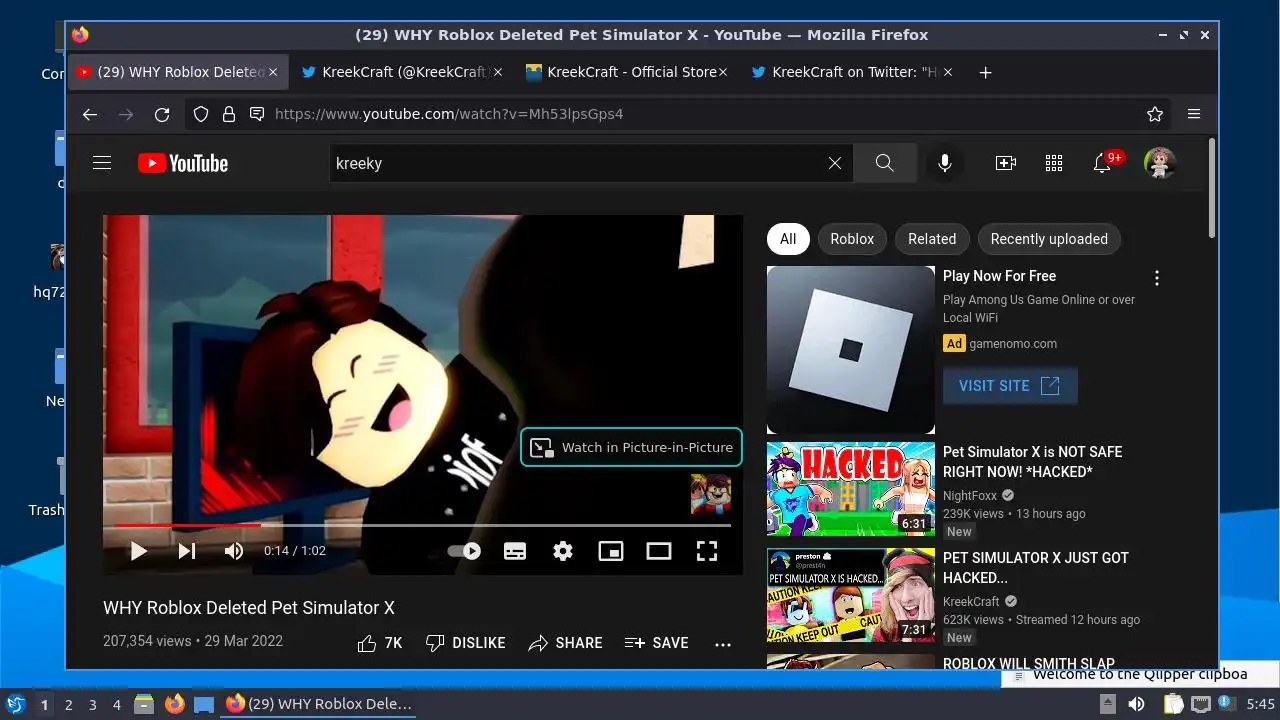
Task: Open 'Pet Simulator X is NOT SAFE' title
Action: pos(1033,461)
